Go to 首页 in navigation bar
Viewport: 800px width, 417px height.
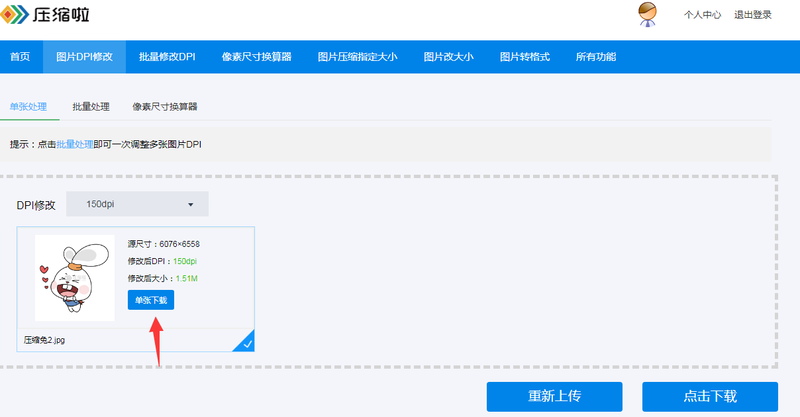(x=20, y=57)
